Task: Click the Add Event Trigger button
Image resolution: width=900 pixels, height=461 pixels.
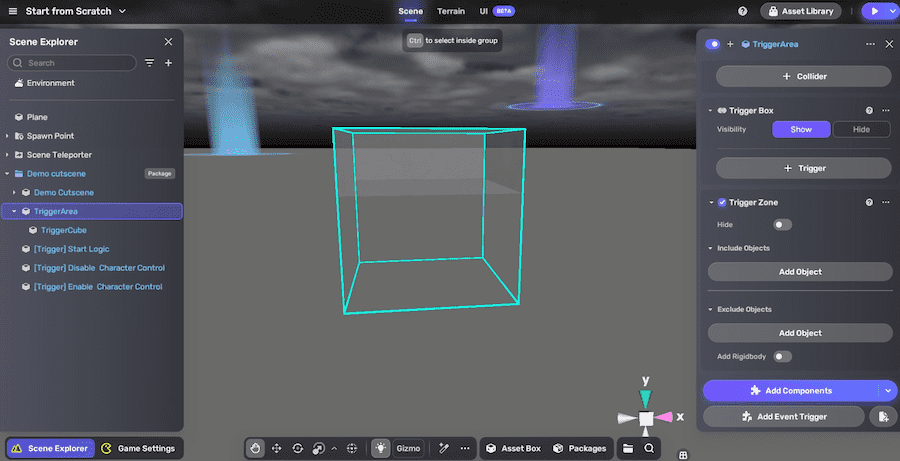Action: pos(784,416)
